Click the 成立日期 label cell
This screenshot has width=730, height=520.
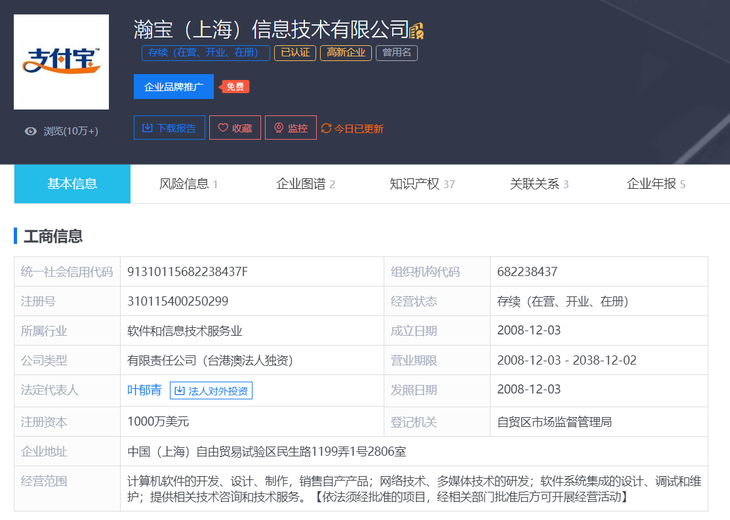click(437, 331)
